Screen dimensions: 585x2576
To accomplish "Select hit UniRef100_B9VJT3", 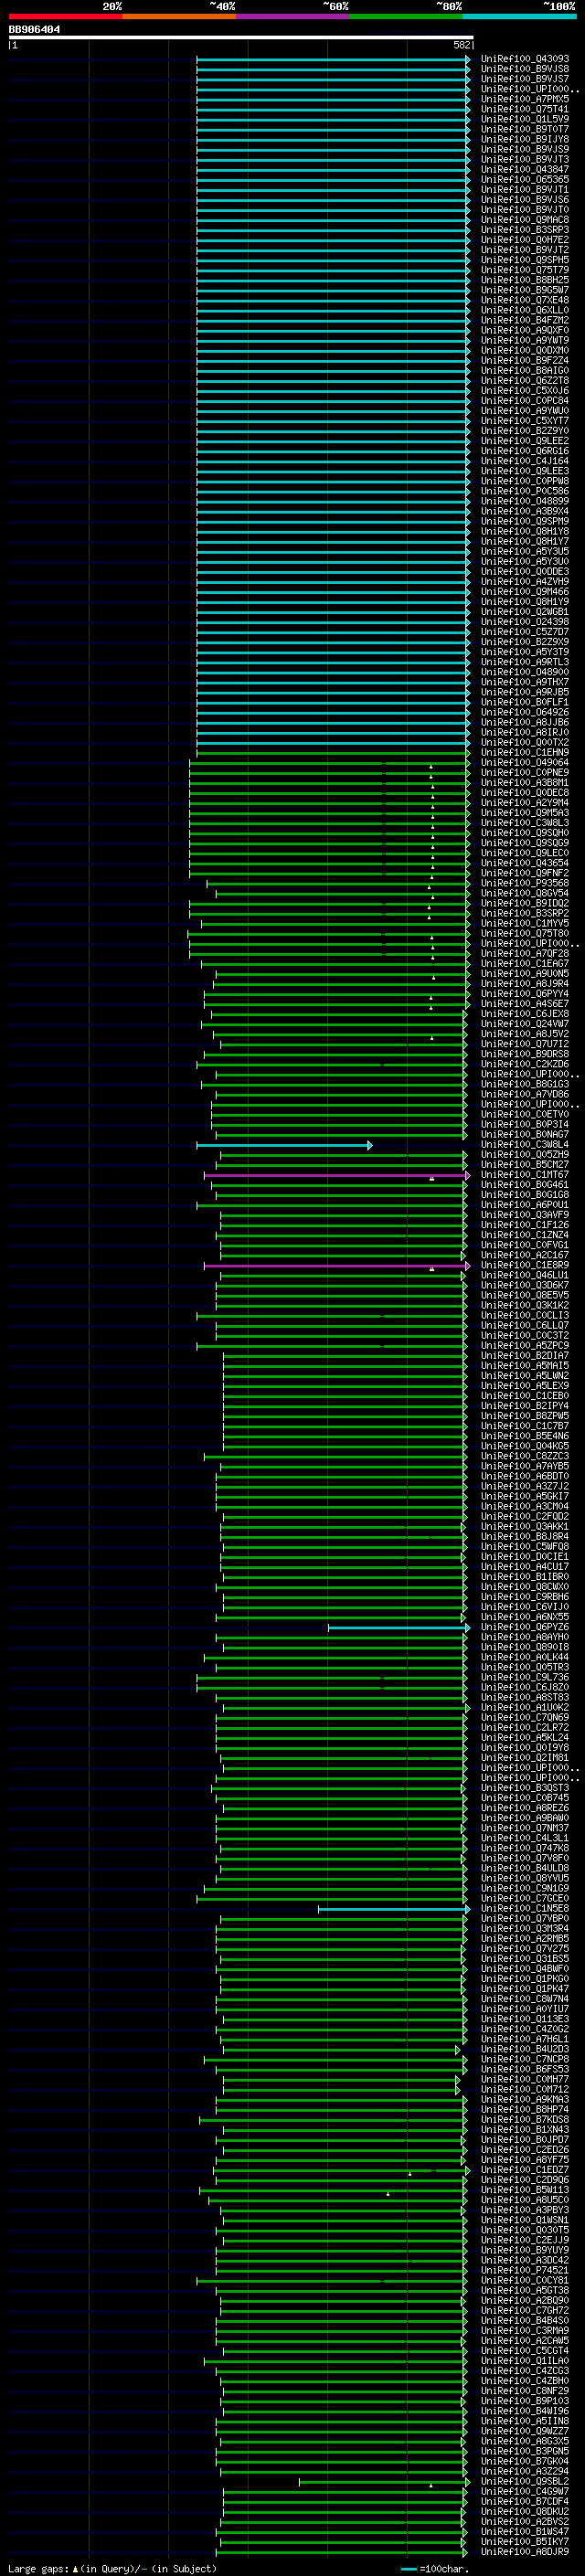I will click(525, 159).
